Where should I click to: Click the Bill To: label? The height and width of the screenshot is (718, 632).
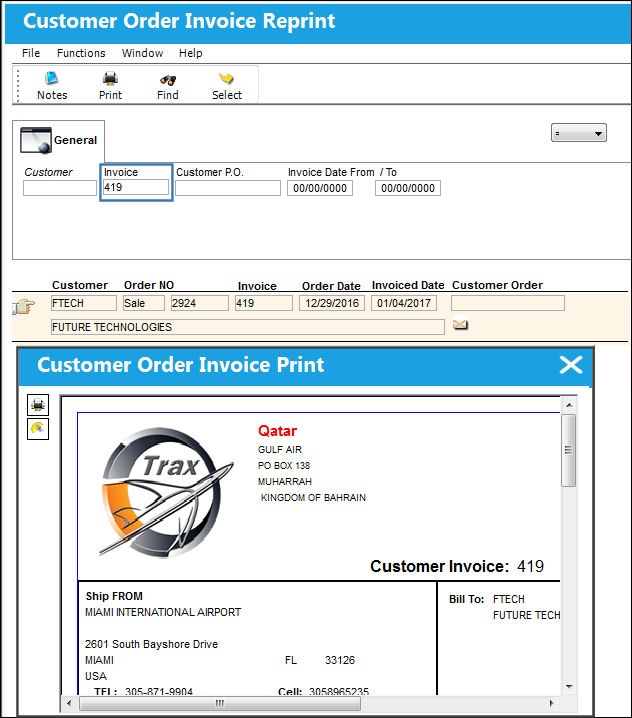466,599
